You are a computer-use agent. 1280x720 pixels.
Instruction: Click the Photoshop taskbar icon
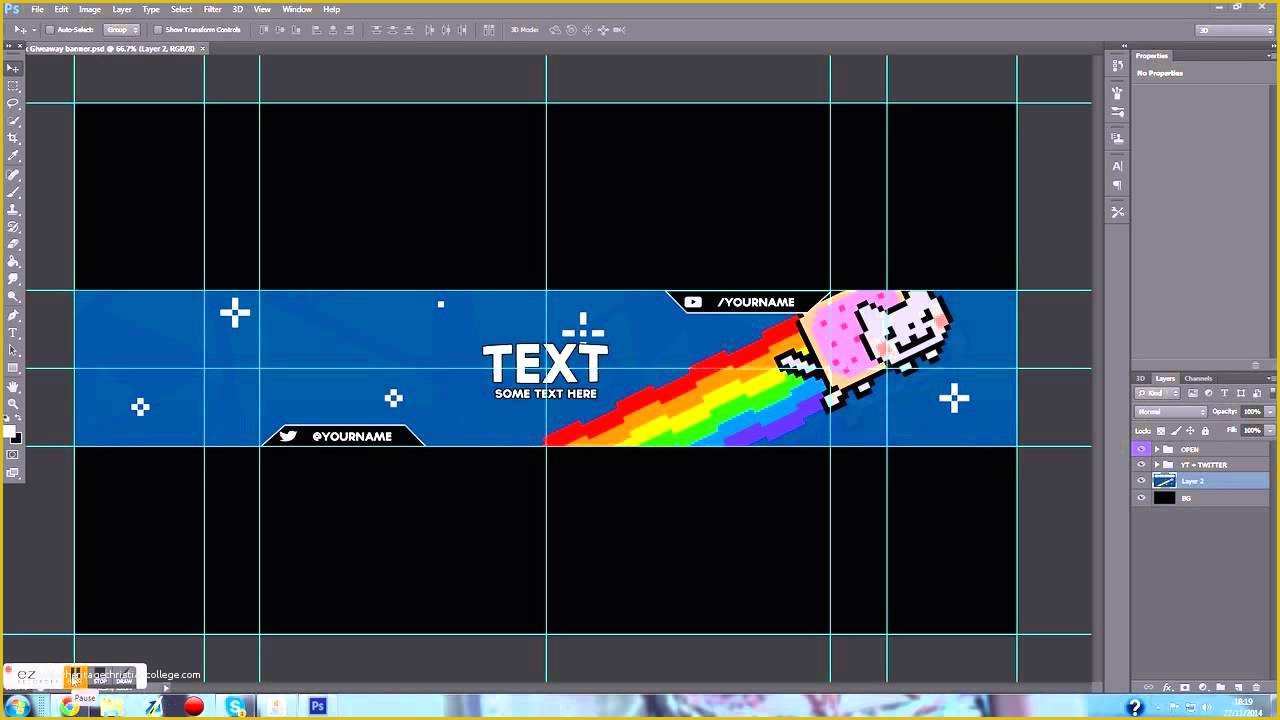click(x=317, y=707)
